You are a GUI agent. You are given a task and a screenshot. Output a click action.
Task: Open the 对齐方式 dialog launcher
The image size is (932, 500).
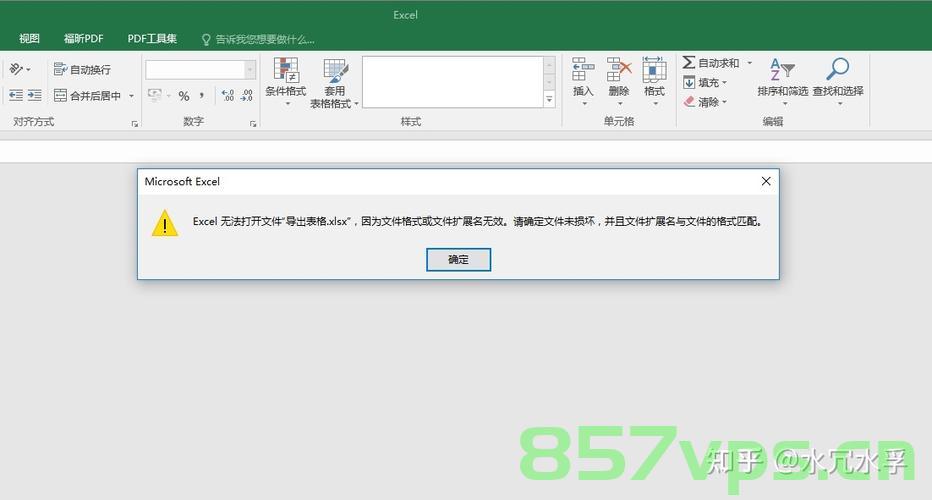[135, 124]
